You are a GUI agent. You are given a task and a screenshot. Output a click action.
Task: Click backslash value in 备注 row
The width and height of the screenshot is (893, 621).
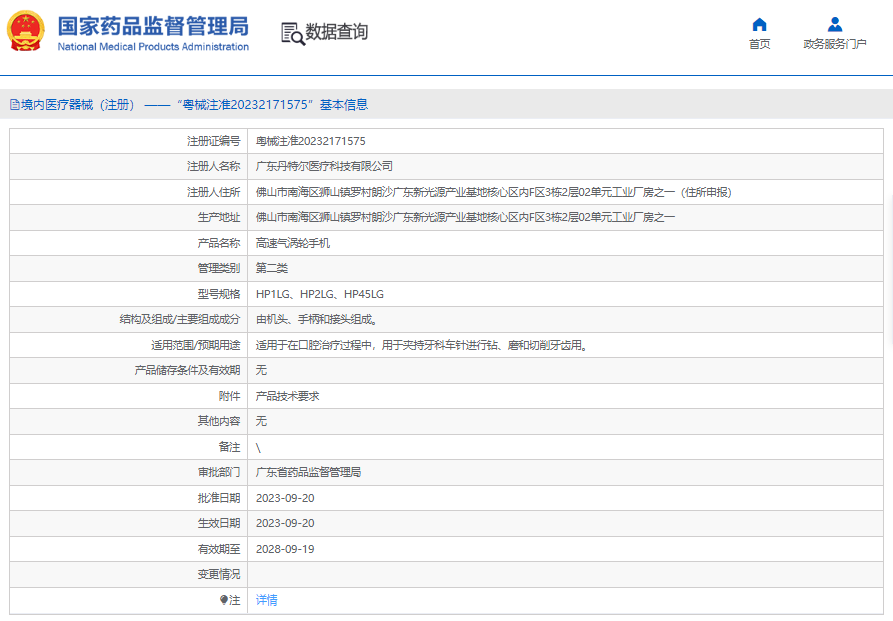pos(259,448)
